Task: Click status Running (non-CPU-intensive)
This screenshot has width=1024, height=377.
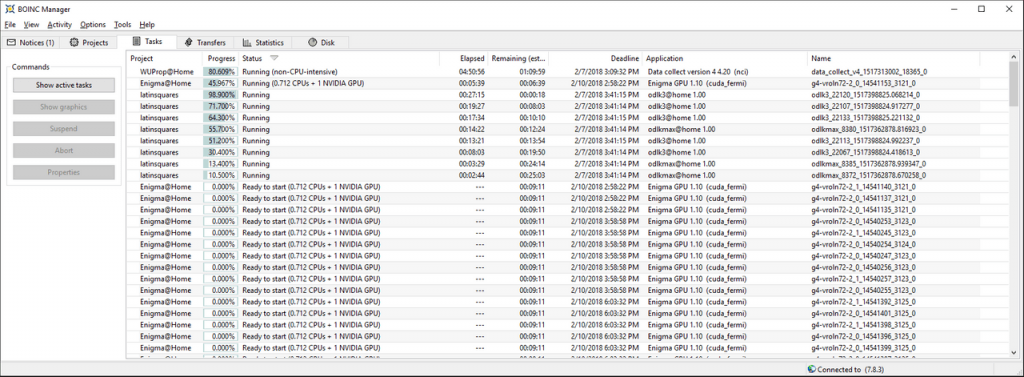Action: coord(290,71)
